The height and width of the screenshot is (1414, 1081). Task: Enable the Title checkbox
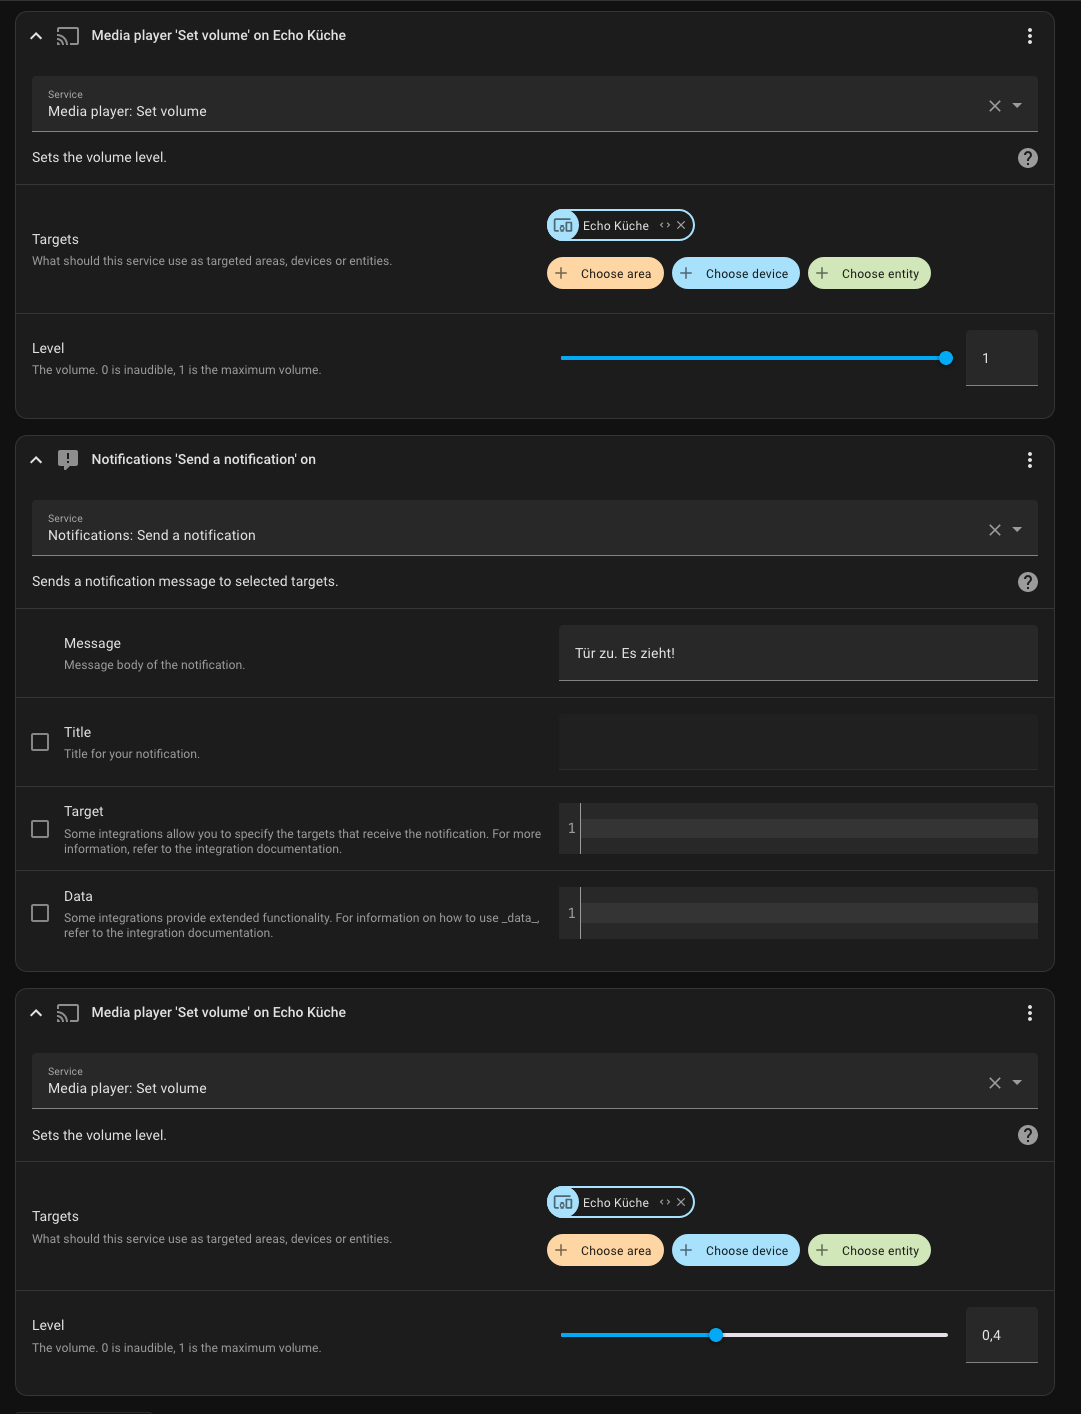pyautogui.click(x=40, y=742)
